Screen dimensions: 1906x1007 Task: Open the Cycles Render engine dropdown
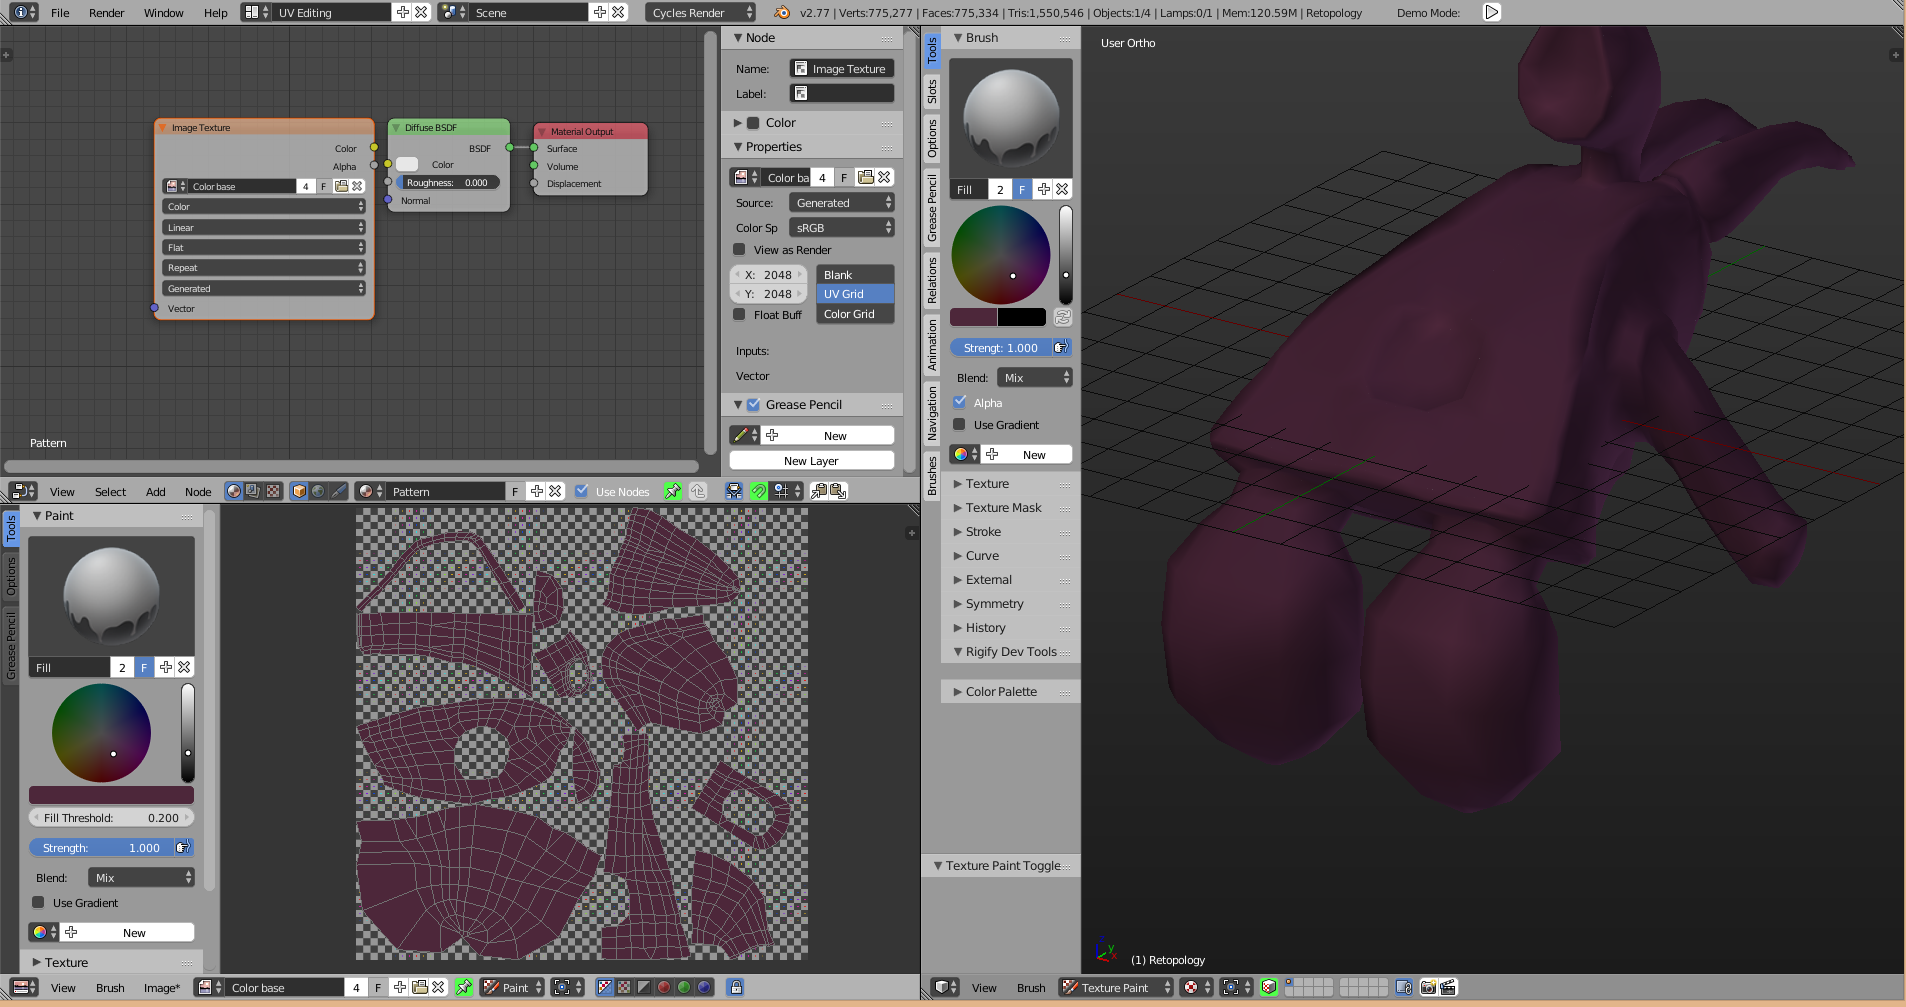click(701, 12)
